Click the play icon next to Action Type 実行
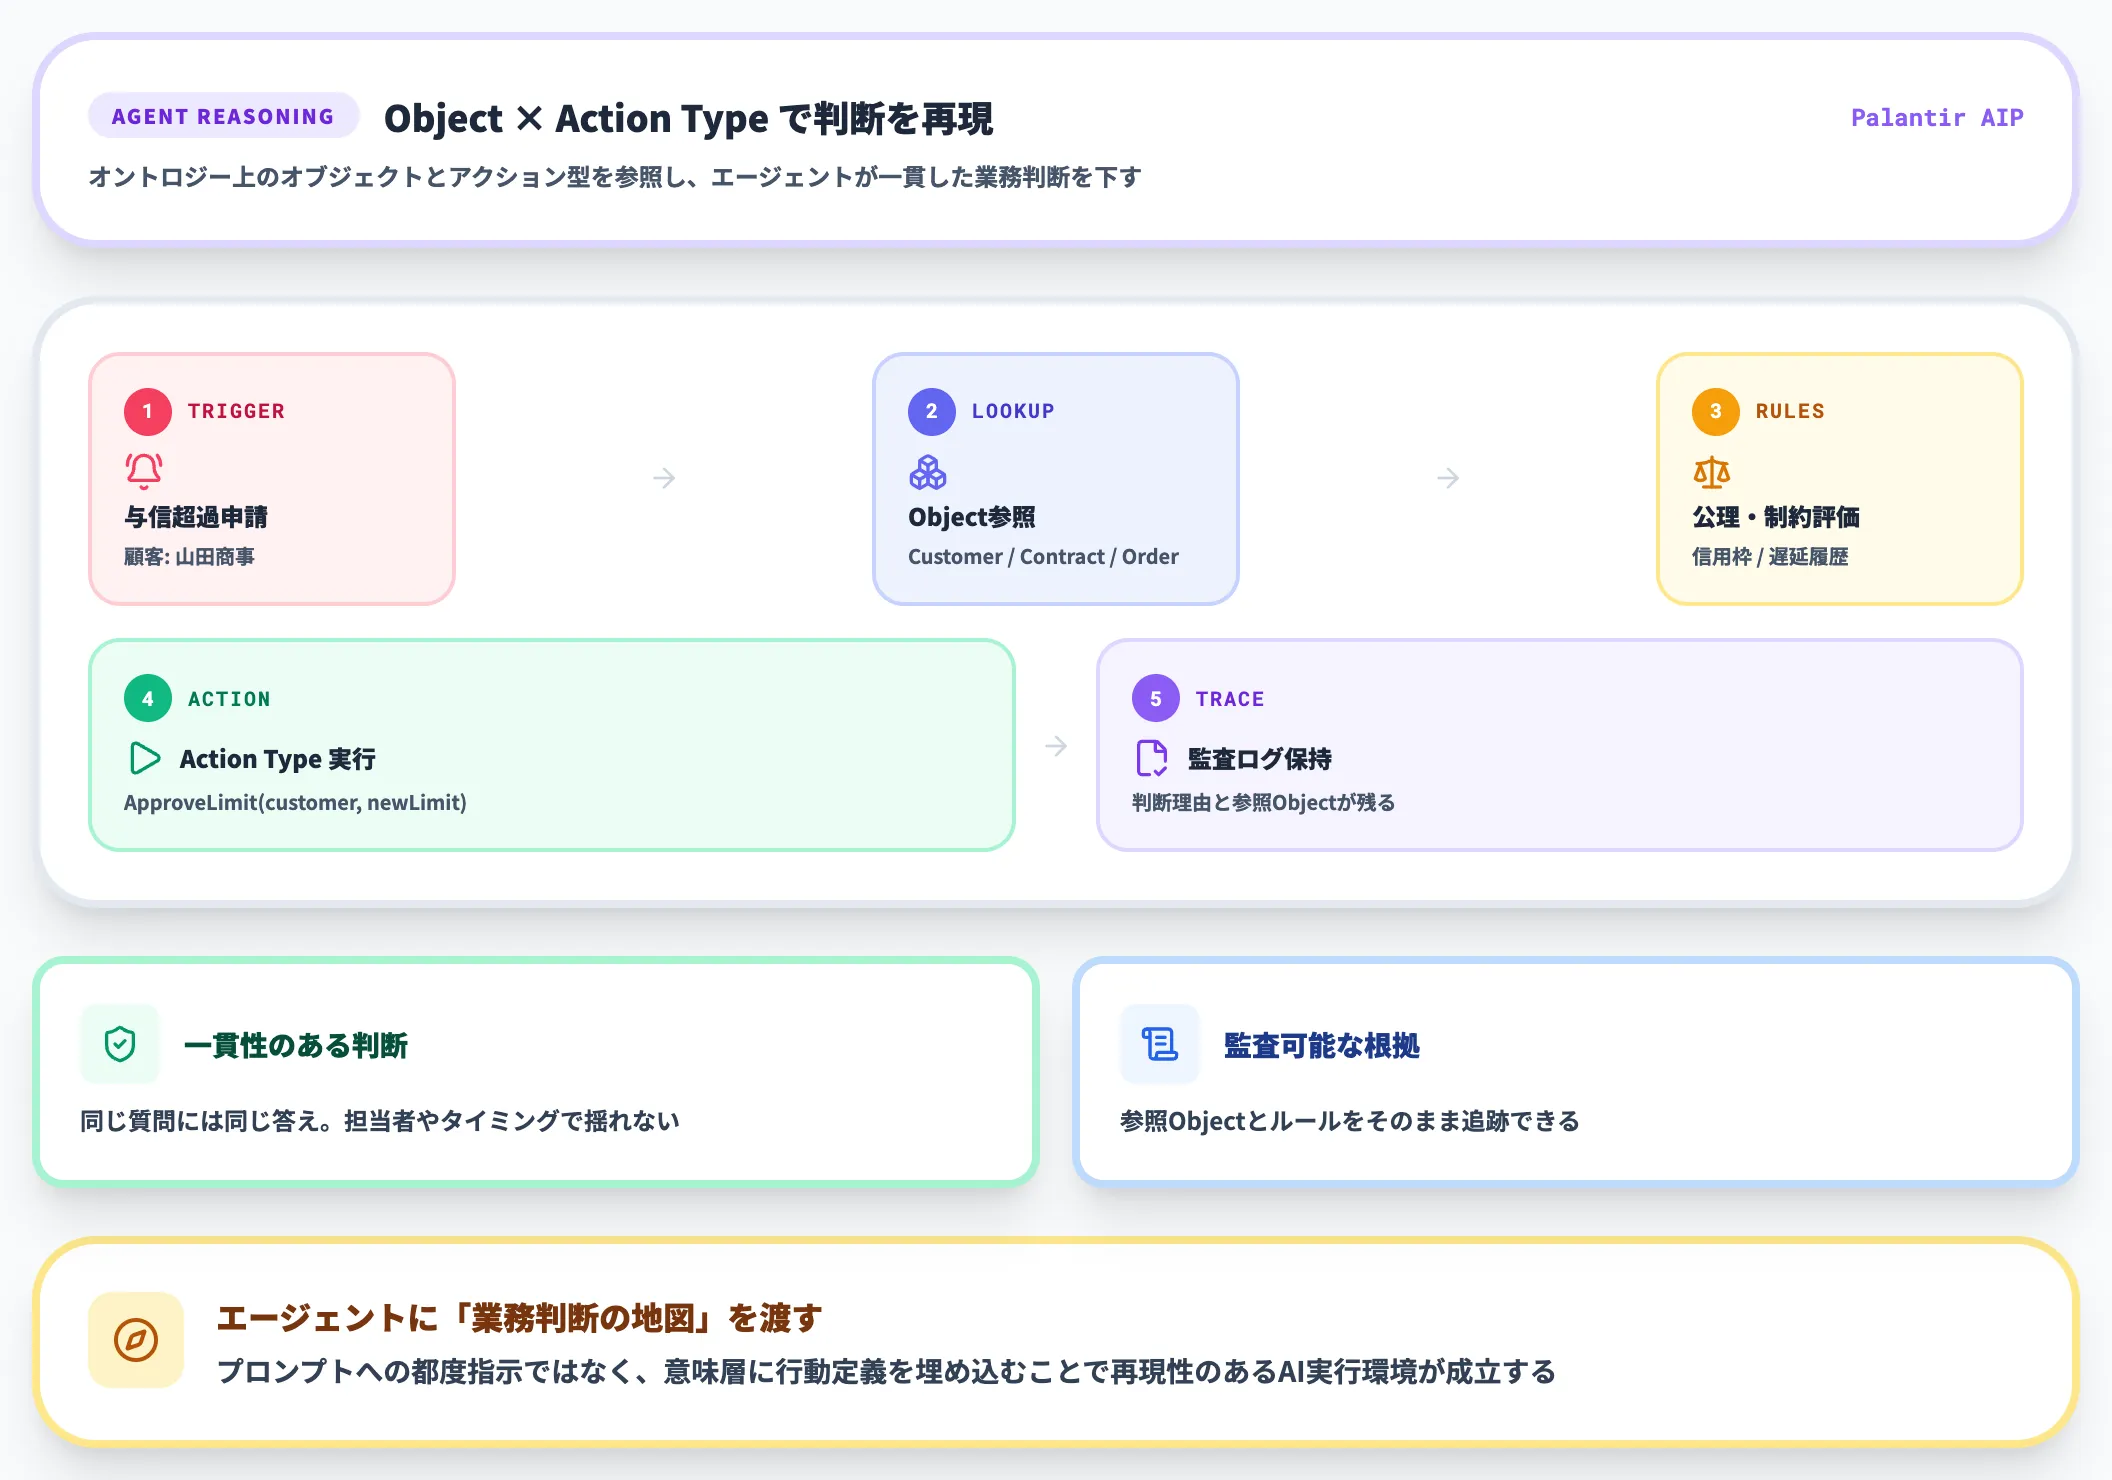Viewport: 2112px width, 1480px height. (144, 758)
